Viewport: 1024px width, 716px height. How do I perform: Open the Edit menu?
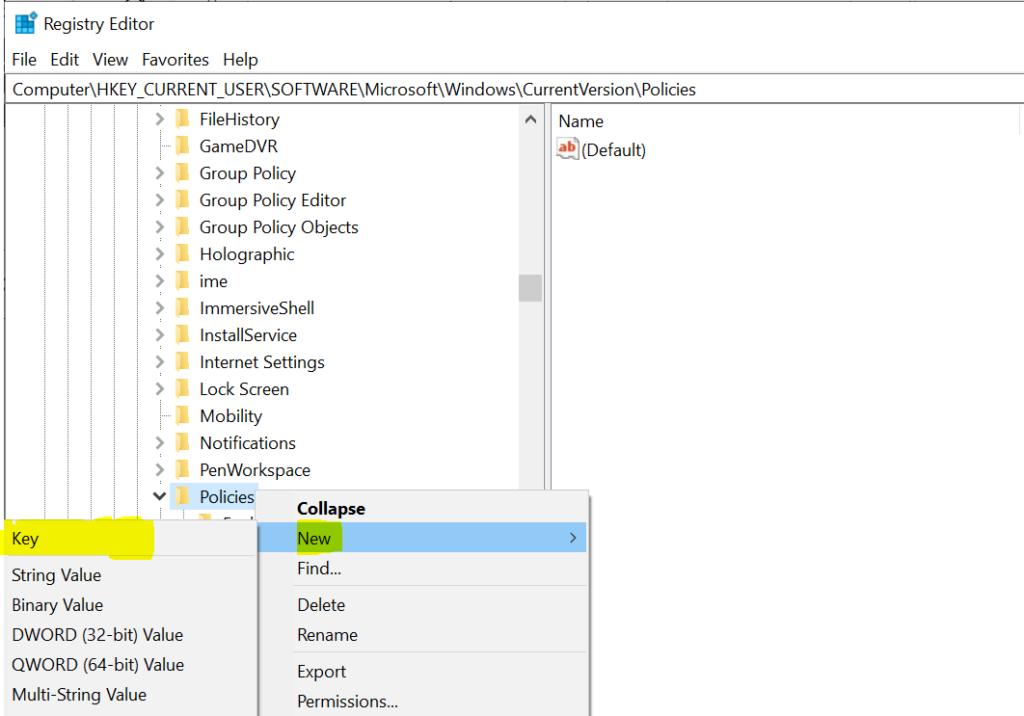(65, 59)
